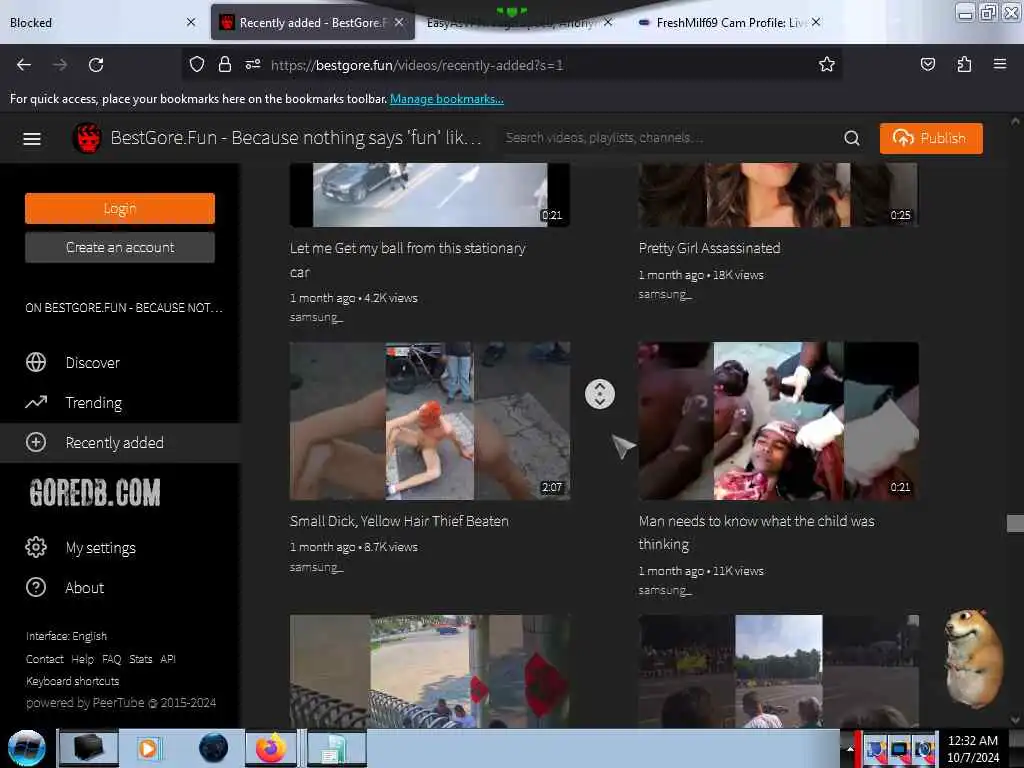Click the About question mark icon

point(36,587)
